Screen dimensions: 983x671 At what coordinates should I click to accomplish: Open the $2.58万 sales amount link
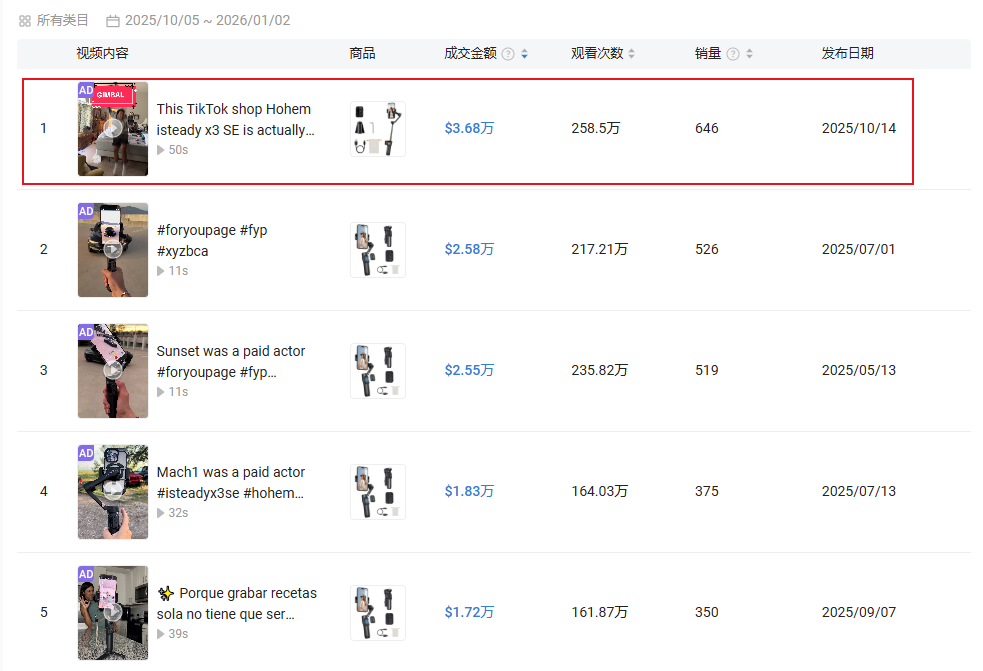click(x=469, y=249)
